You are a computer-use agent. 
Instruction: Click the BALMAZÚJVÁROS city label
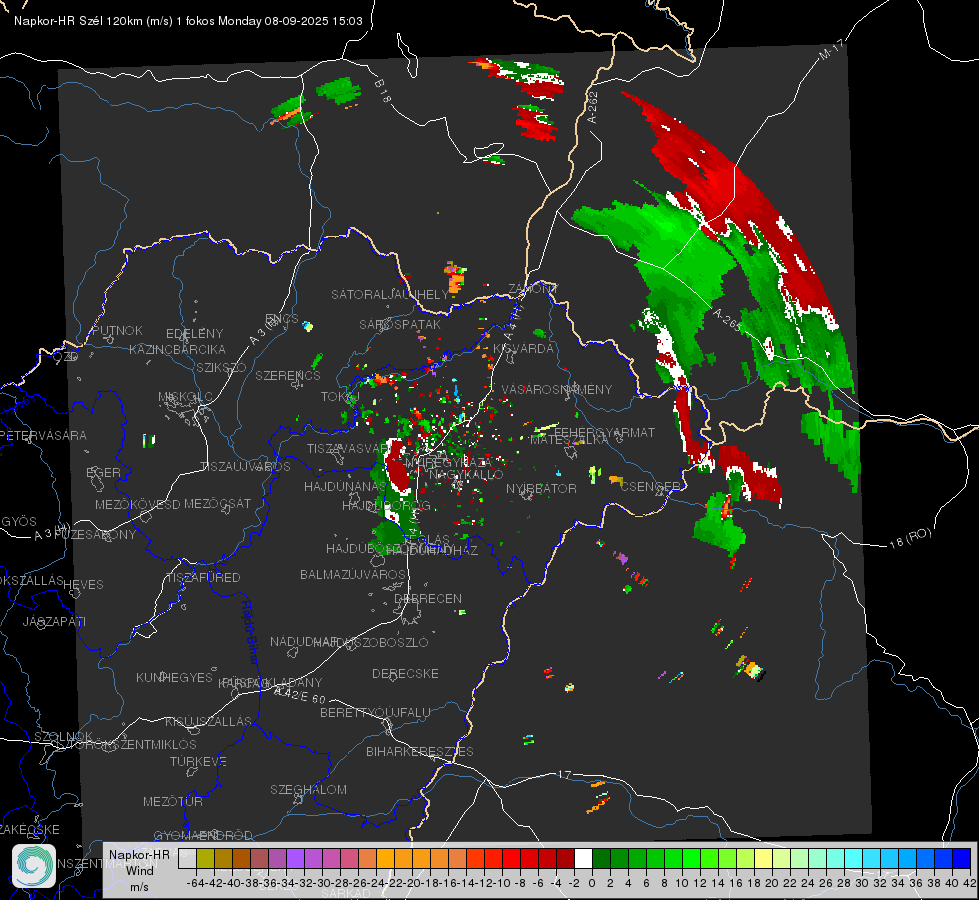click(x=353, y=574)
